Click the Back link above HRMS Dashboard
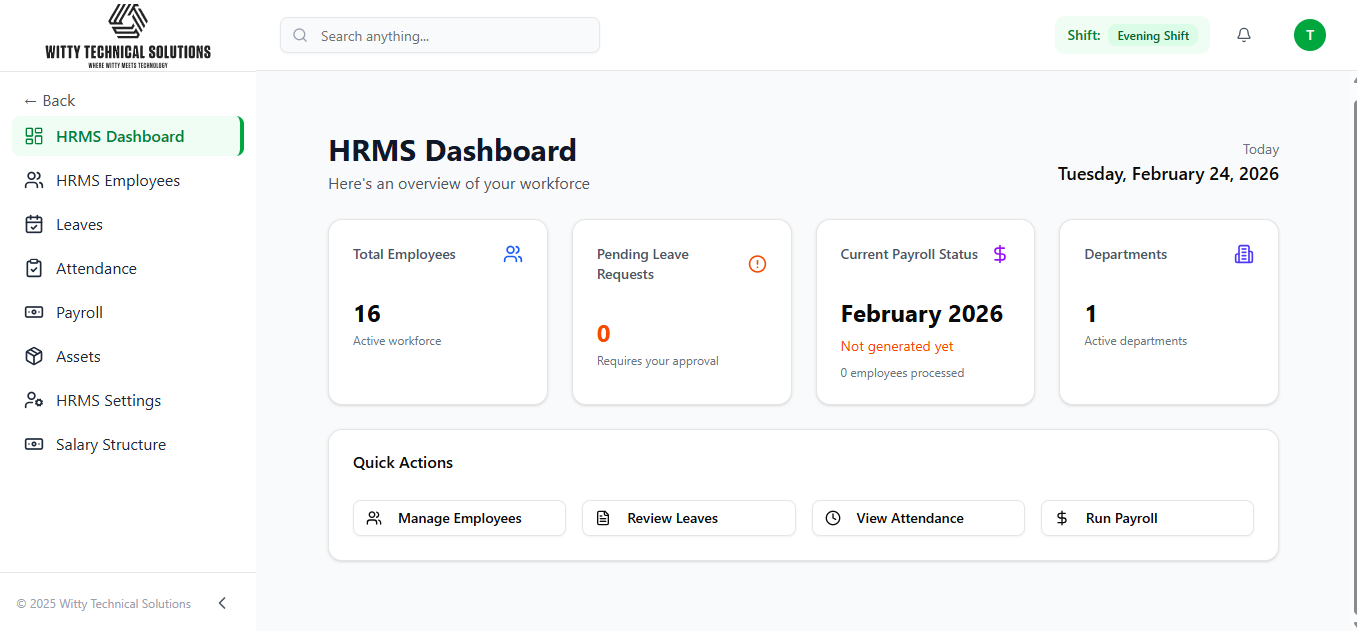This screenshot has height=631, width=1357. pyautogui.click(x=49, y=100)
